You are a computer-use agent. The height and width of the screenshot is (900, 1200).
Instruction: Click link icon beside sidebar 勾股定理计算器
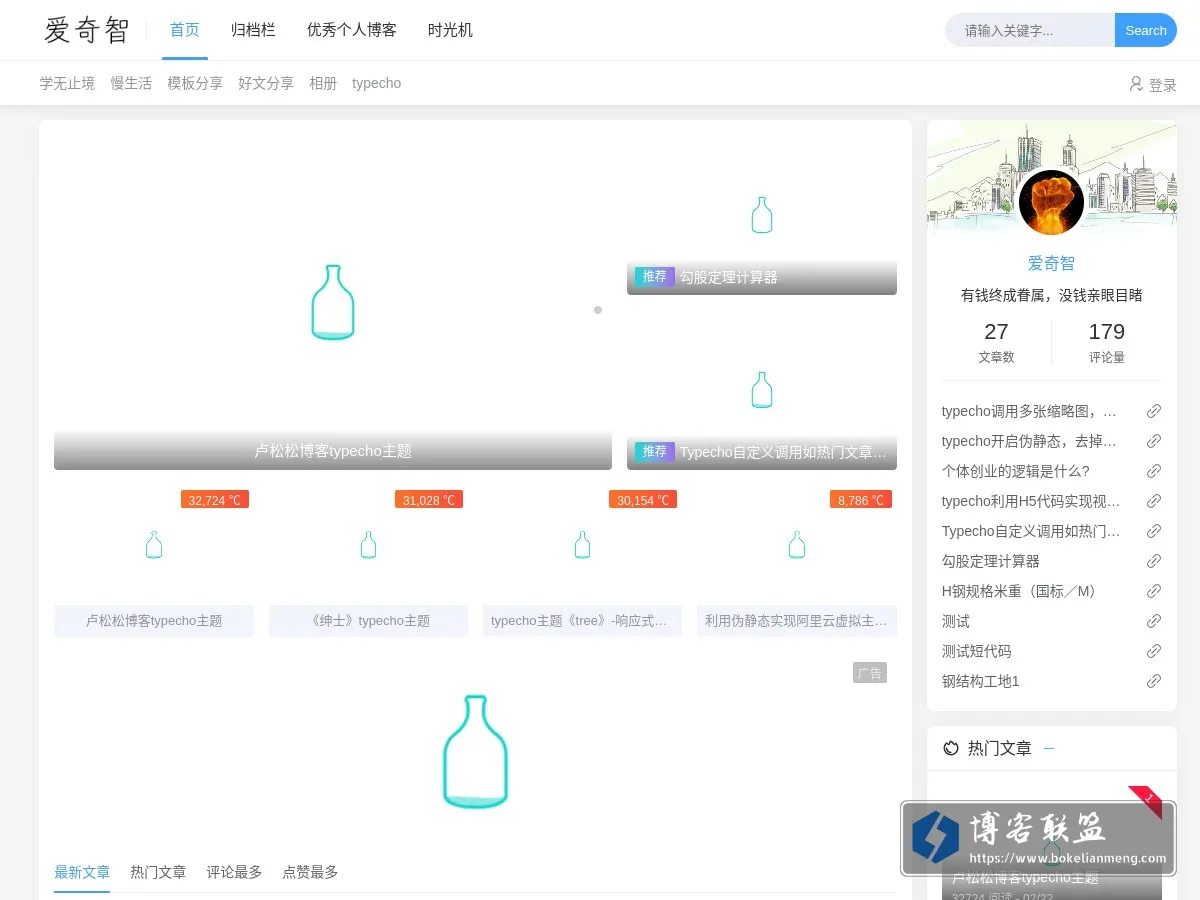coord(1154,561)
